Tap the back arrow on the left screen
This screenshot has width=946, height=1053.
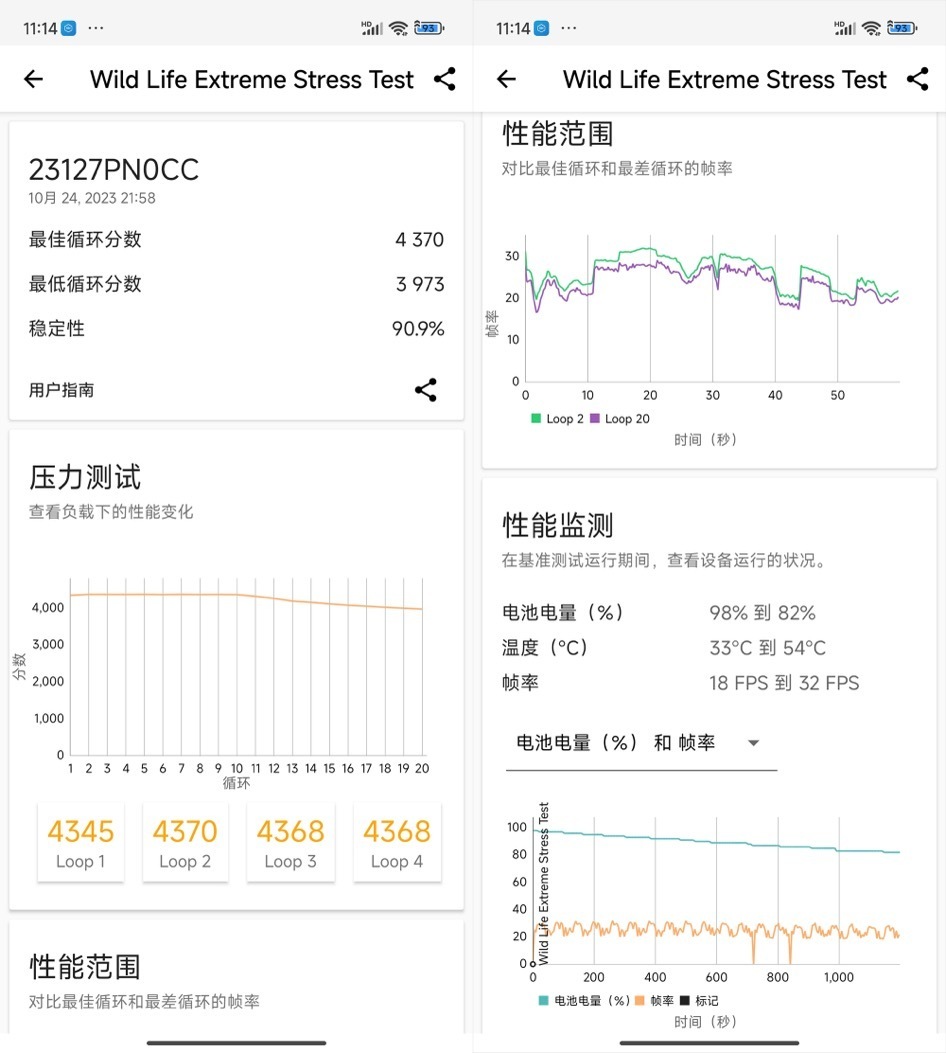pos(33,79)
